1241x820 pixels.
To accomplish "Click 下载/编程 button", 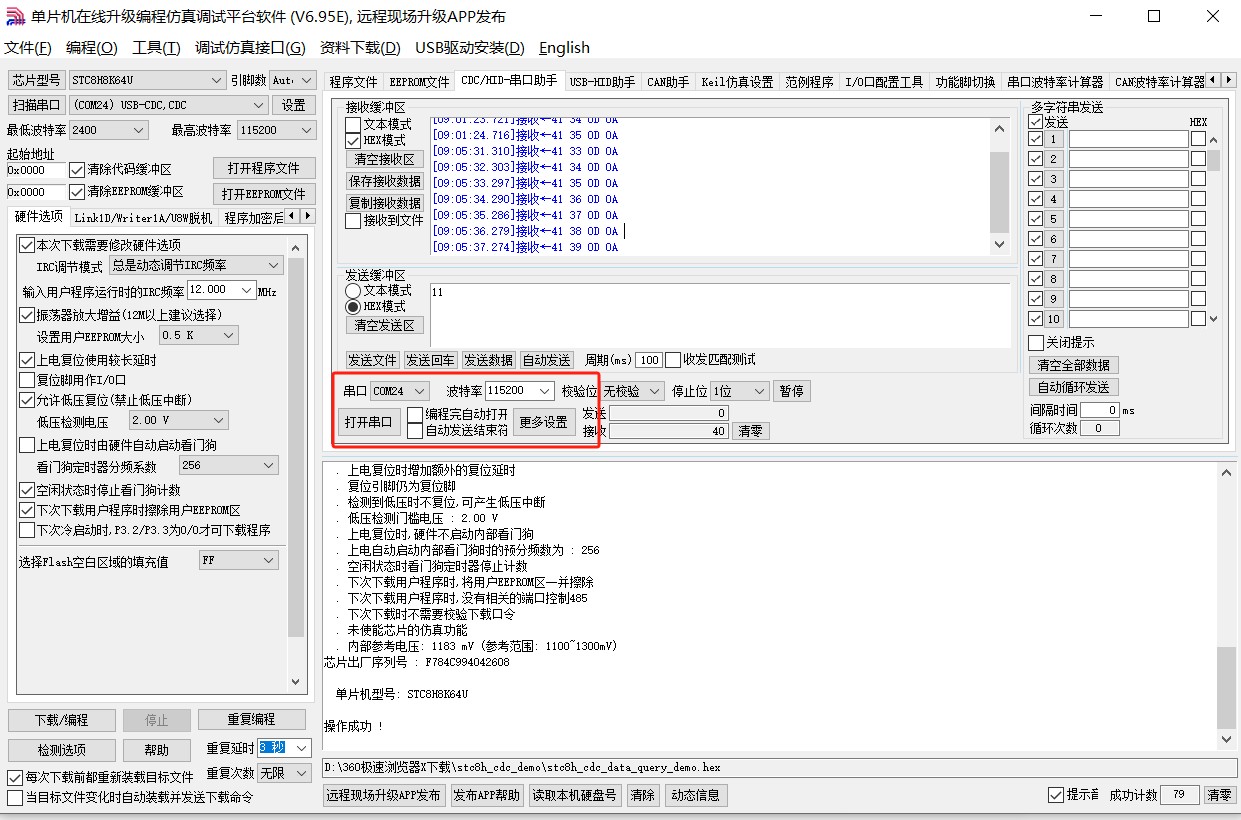I will pyautogui.click(x=61, y=720).
